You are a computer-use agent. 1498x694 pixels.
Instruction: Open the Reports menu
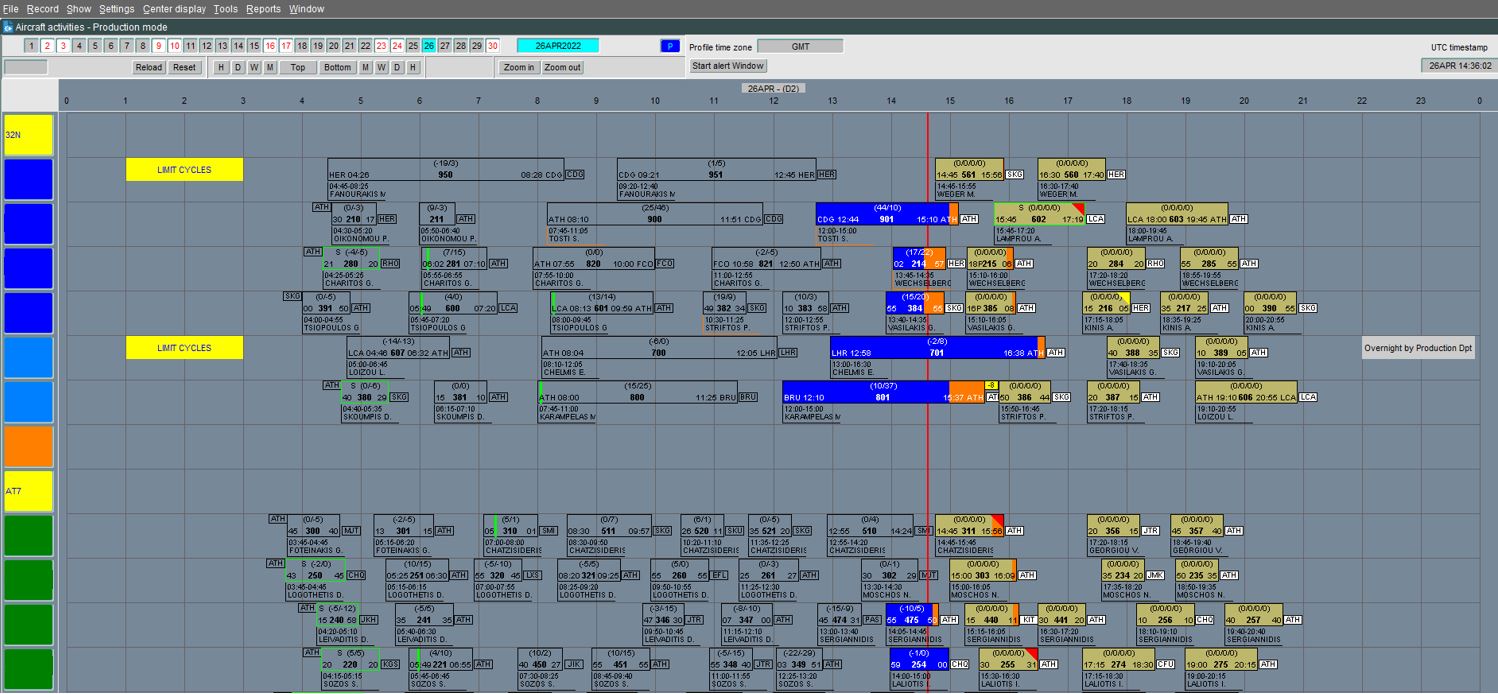pos(264,8)
